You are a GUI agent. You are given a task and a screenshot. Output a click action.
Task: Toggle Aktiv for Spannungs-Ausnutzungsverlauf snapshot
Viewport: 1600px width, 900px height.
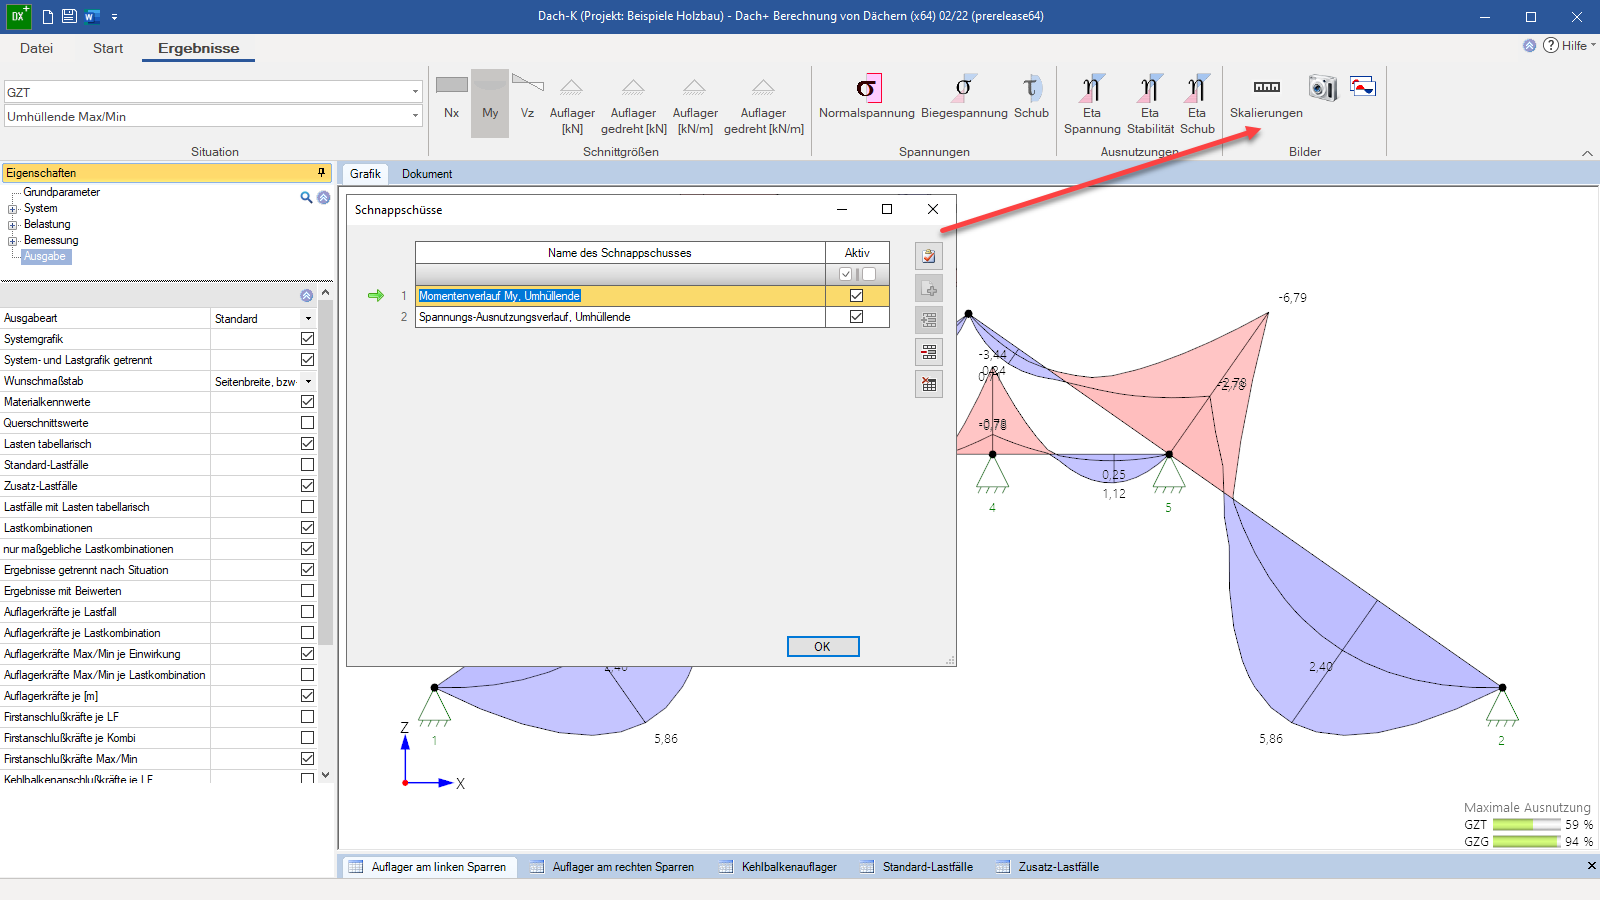[x=856, y=317]
